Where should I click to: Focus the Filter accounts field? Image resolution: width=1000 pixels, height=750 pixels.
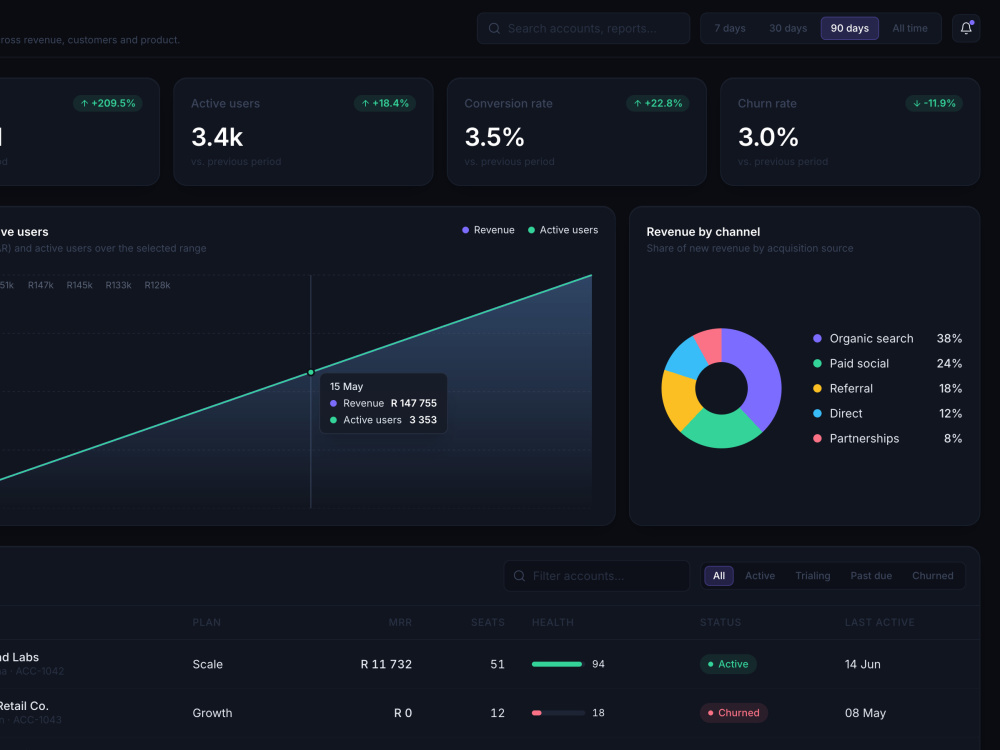597,576
